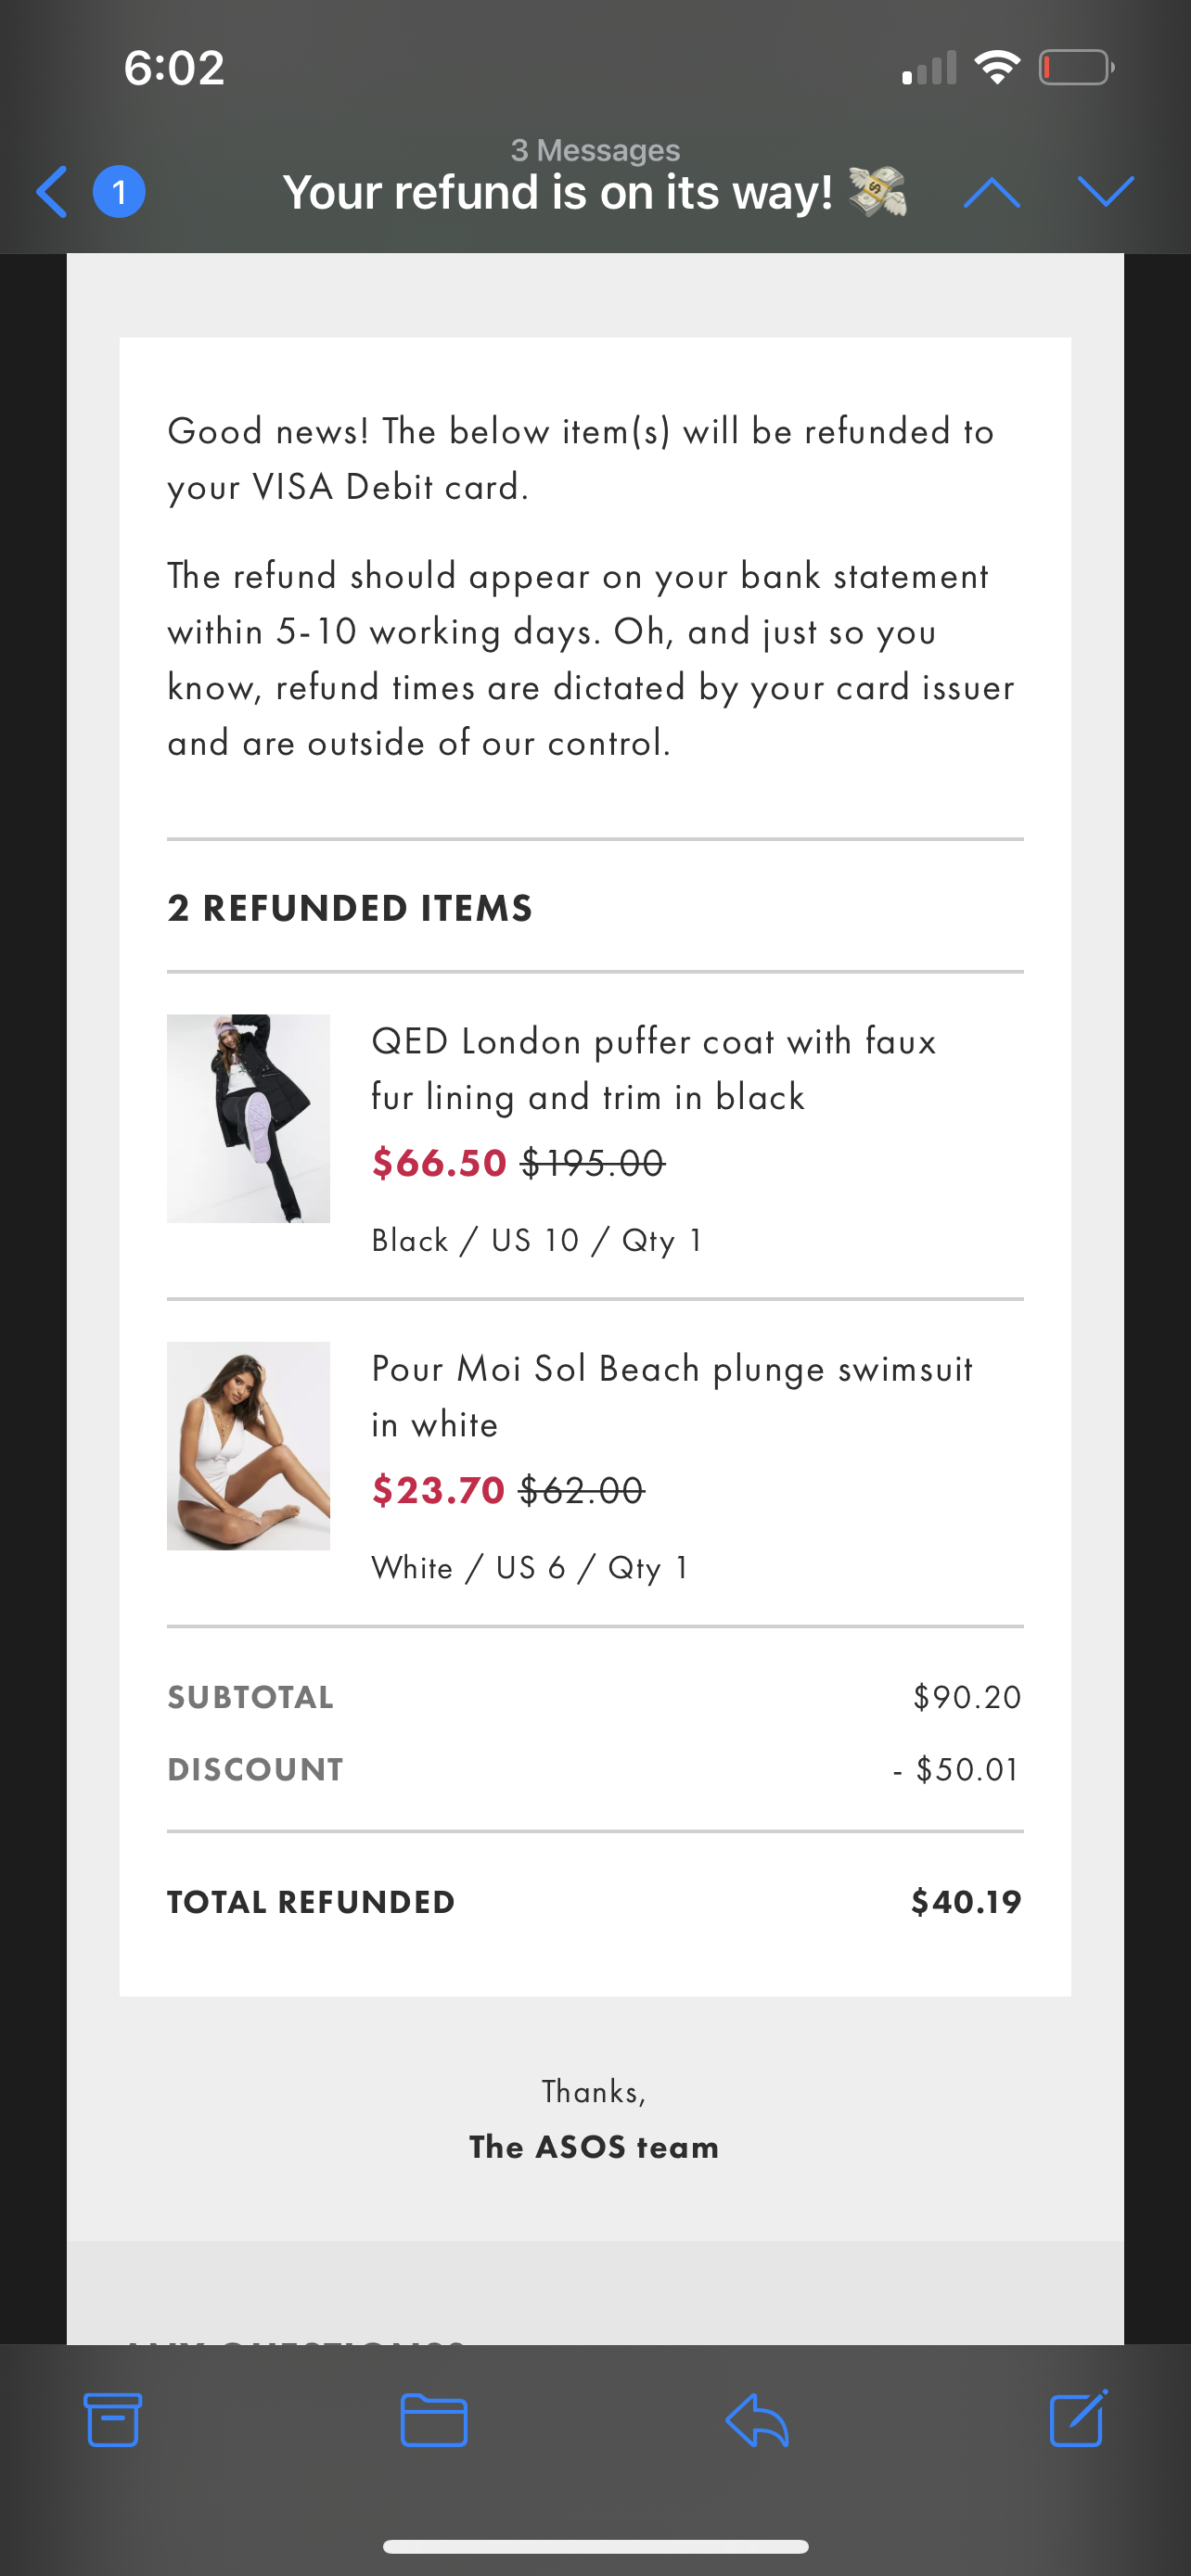Show the next message with down chevron
Viewport: 1191px width, 2576px height.
1104,191
